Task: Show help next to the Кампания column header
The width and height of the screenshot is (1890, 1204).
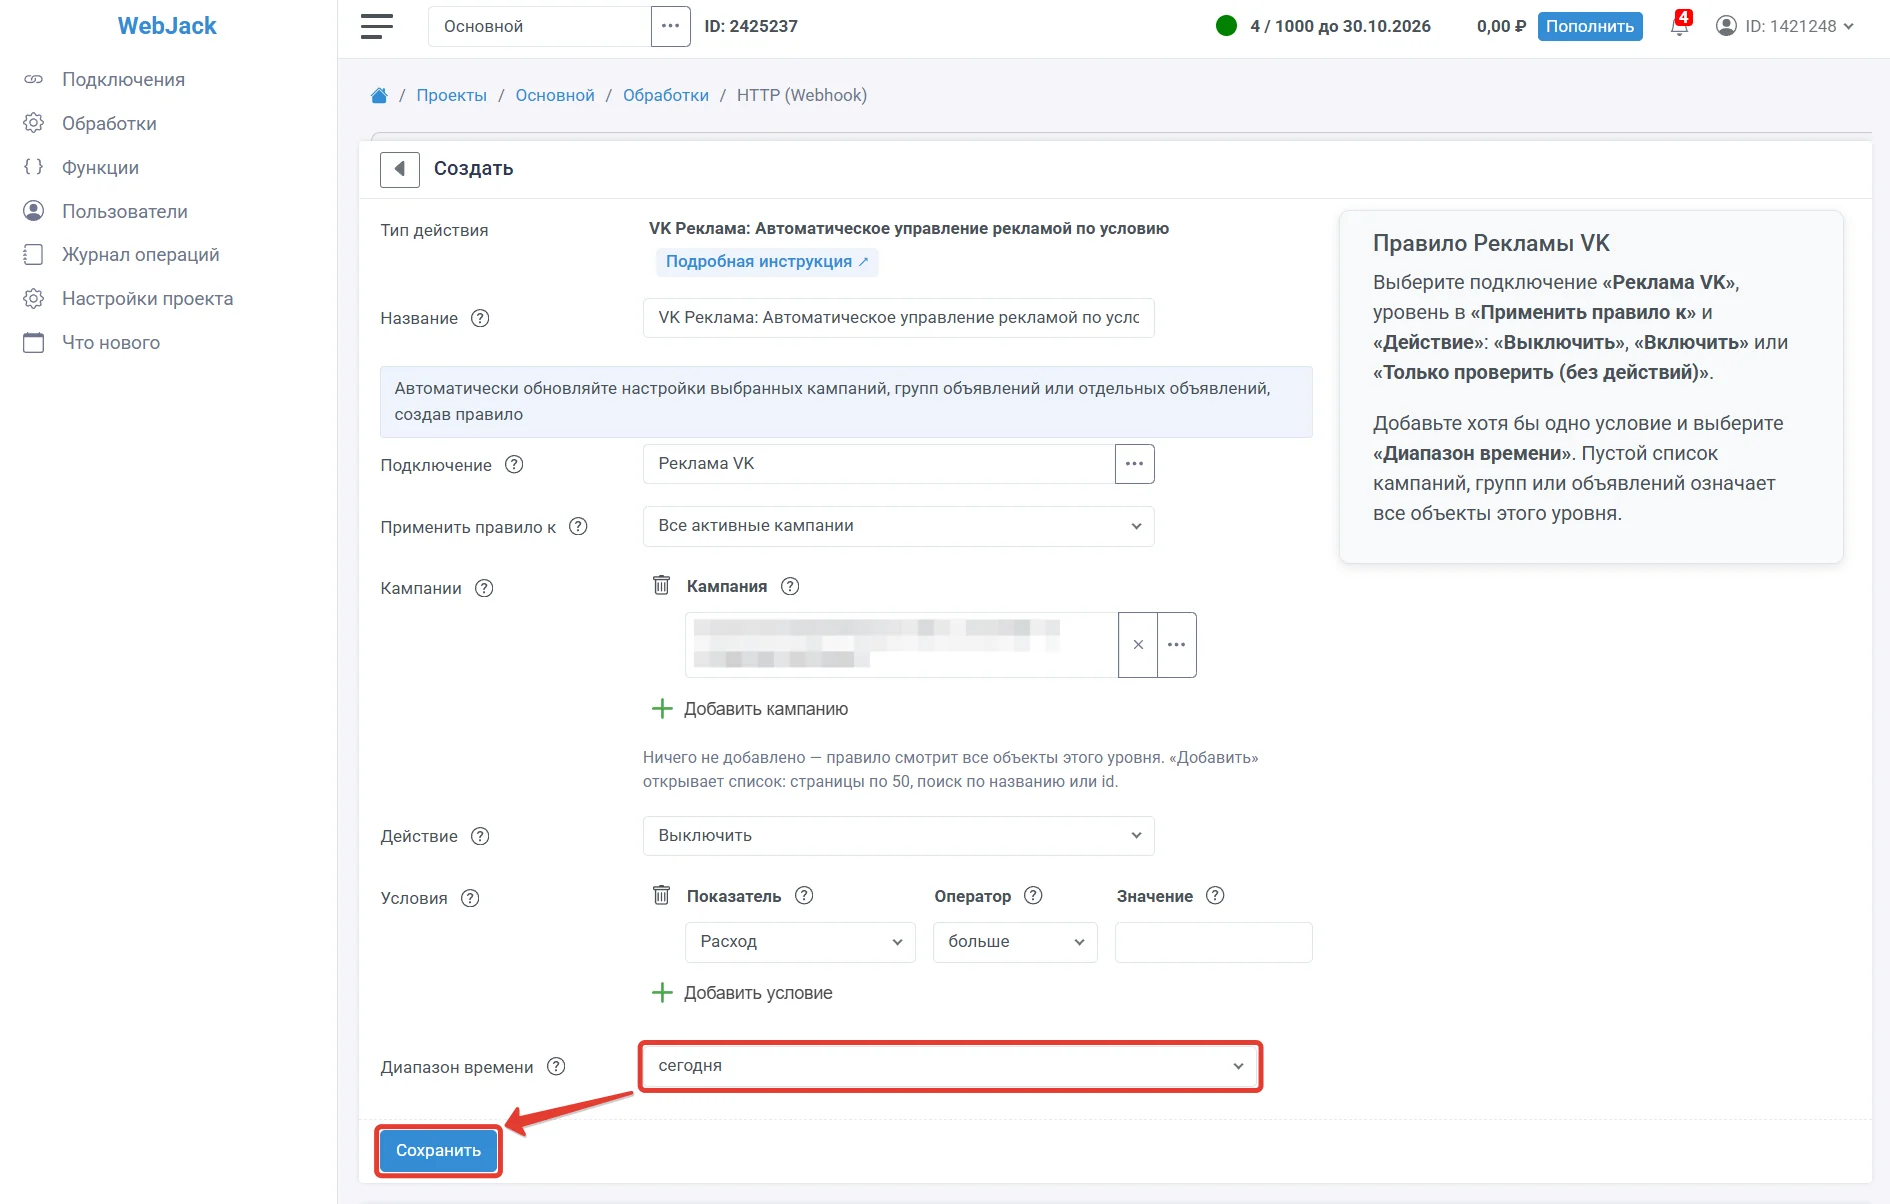Action: coord(790,586)
